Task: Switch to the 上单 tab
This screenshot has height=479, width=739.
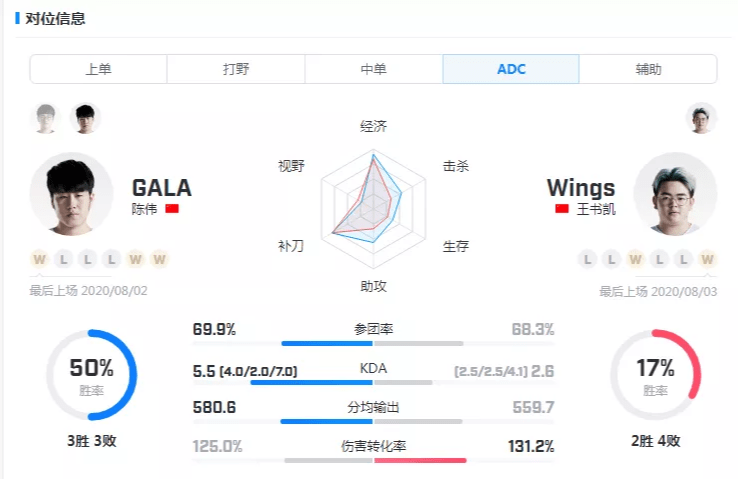Action: pos(98,69)
